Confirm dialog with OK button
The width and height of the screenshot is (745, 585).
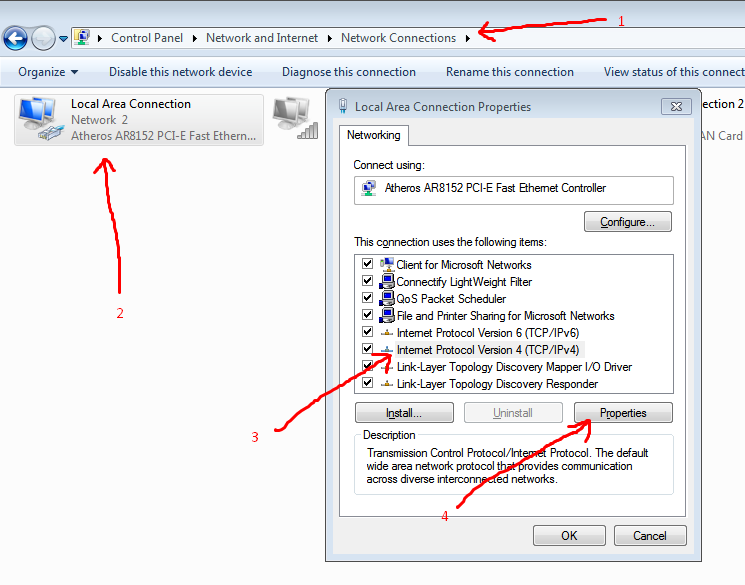point(569,536)
